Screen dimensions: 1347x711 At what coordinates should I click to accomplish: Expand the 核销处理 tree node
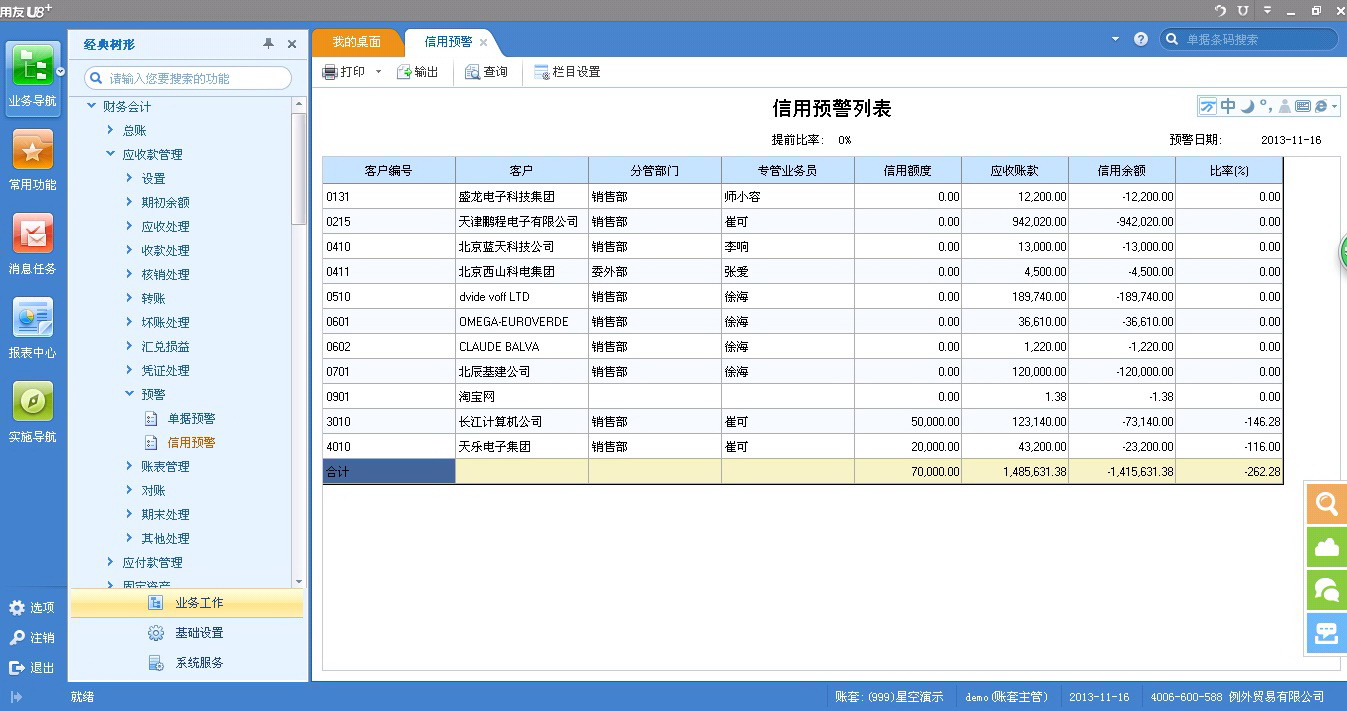pyautogui.click(x=130, y=274)
